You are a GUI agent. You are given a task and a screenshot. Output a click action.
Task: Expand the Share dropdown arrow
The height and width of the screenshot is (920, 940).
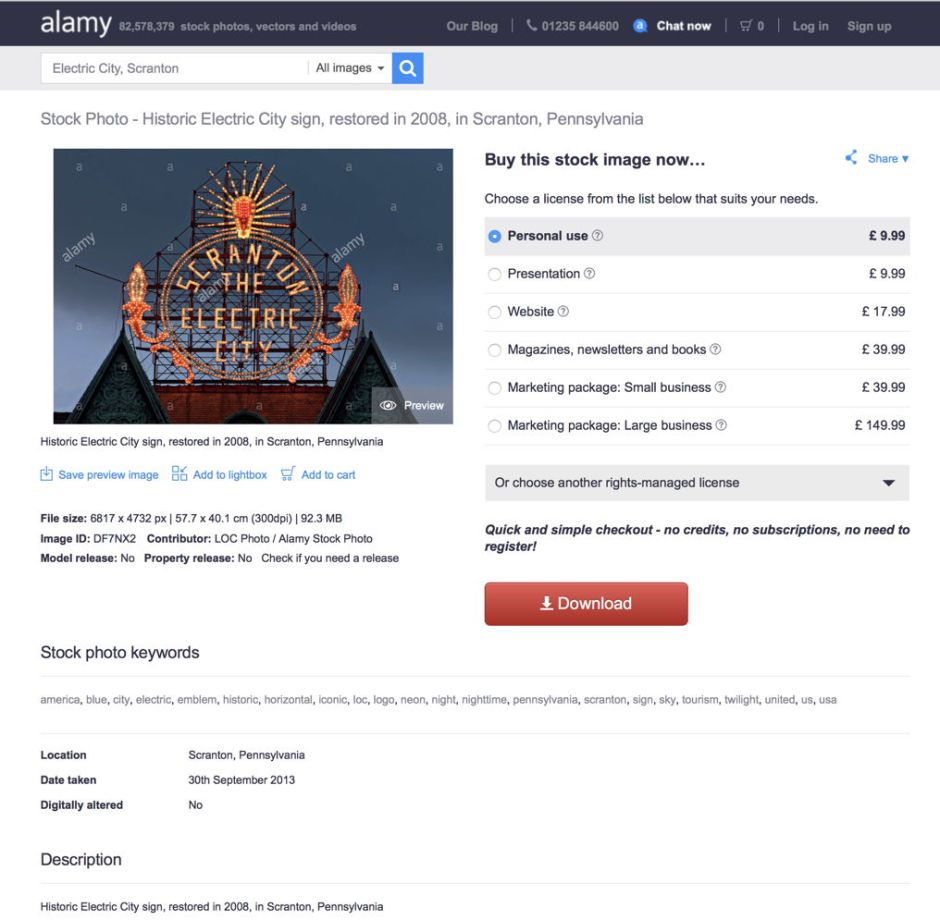905,159
